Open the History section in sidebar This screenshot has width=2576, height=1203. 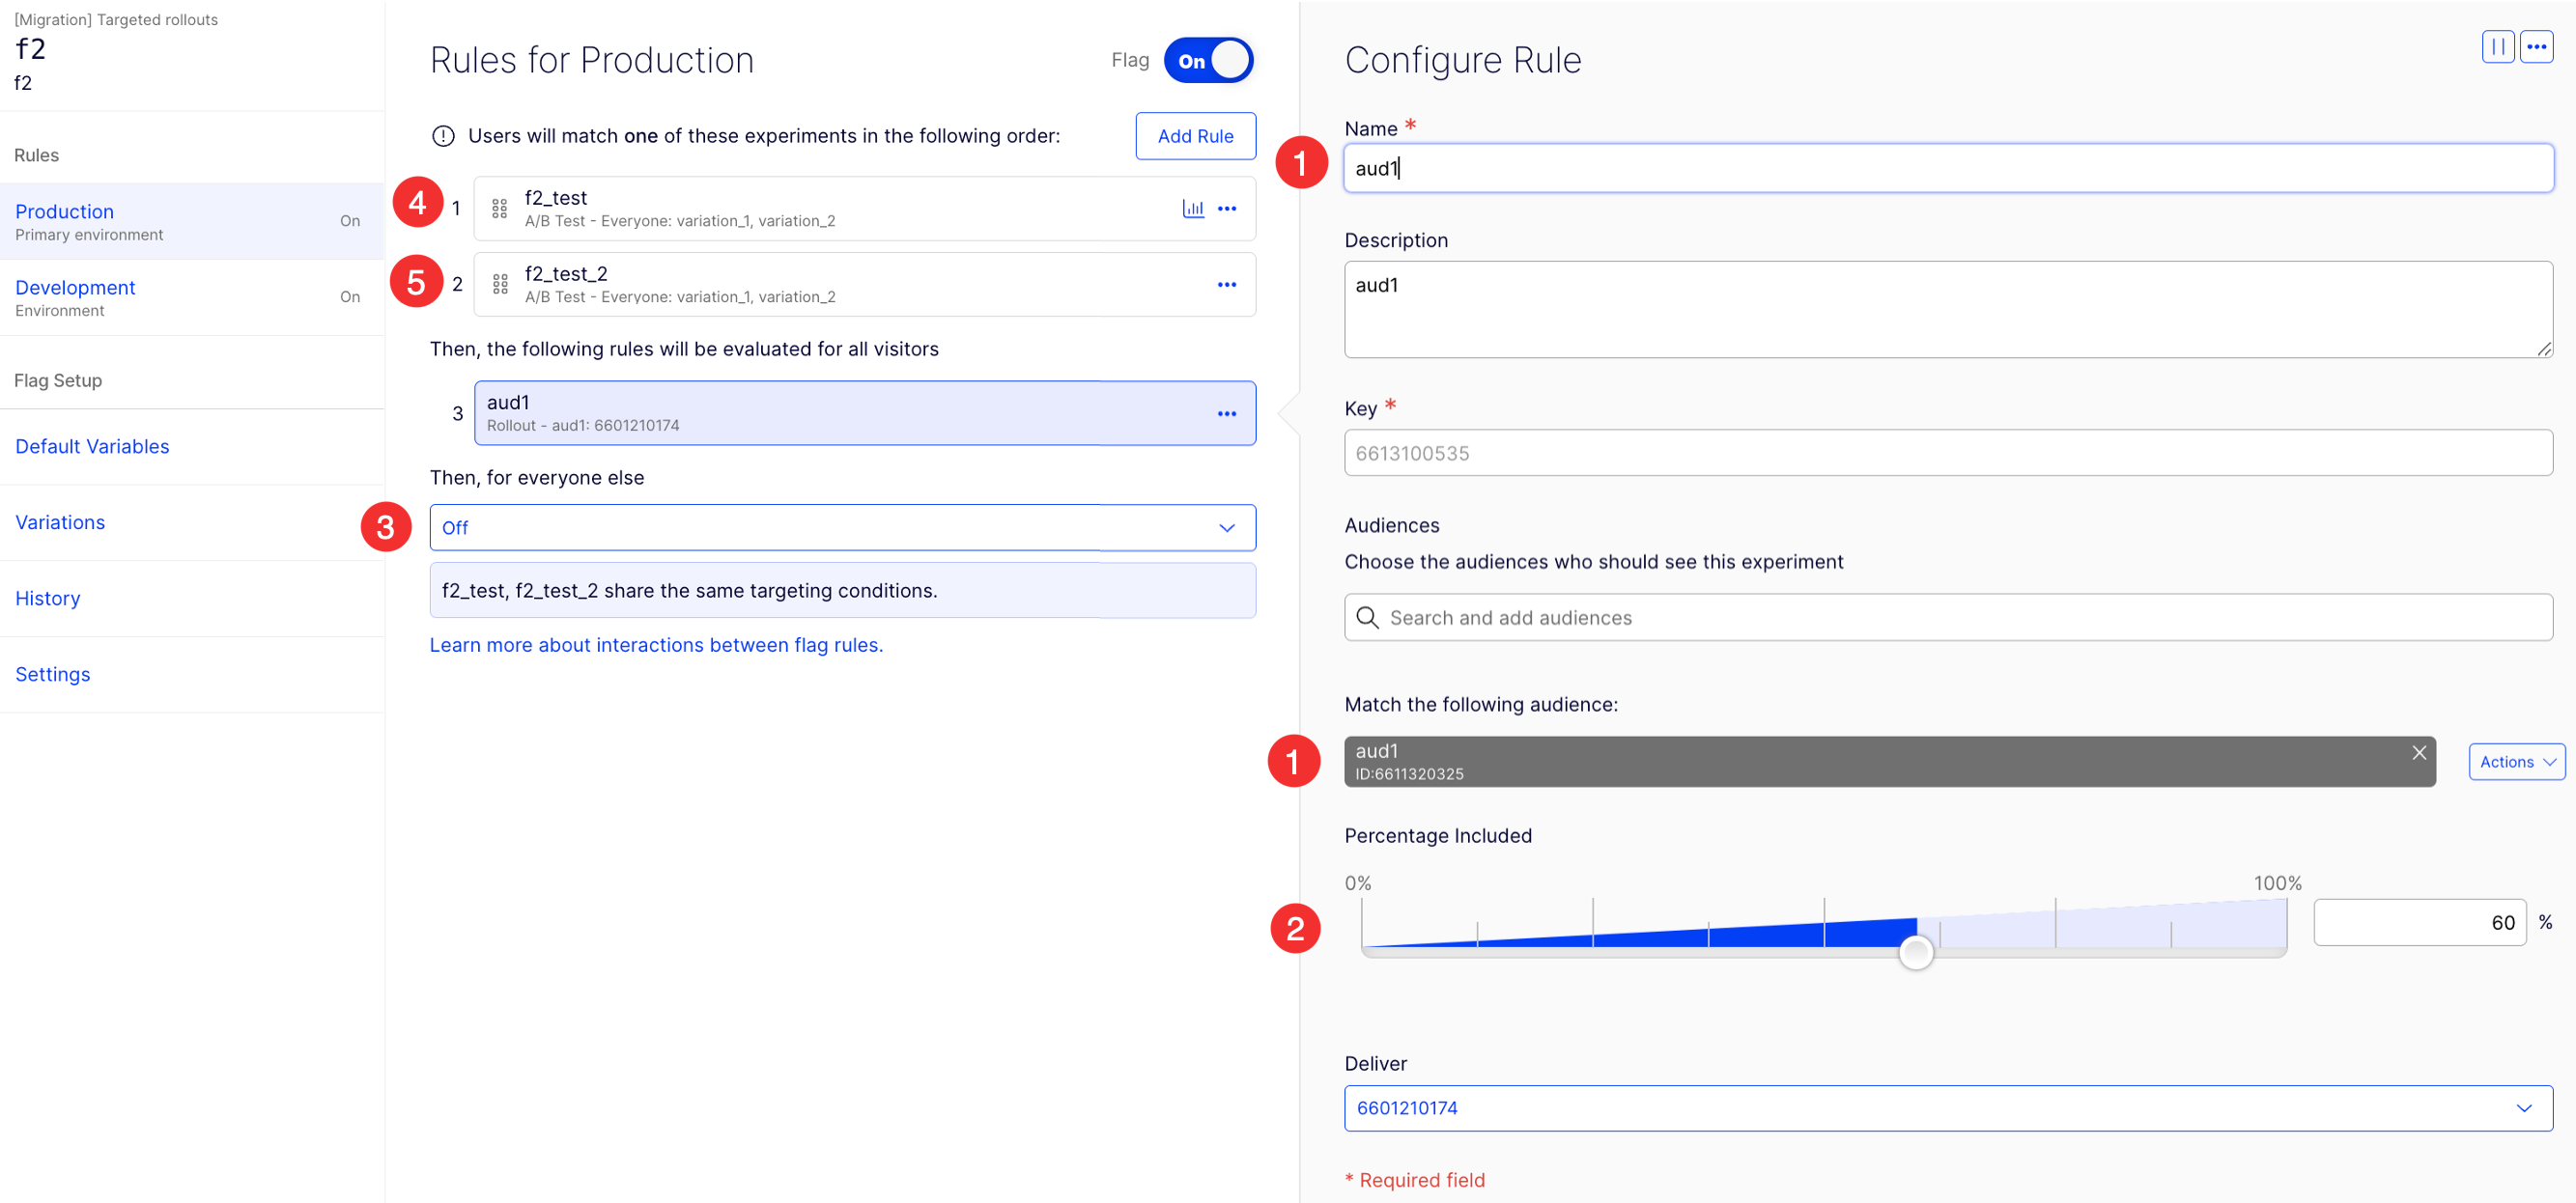[x=48, y=598]
